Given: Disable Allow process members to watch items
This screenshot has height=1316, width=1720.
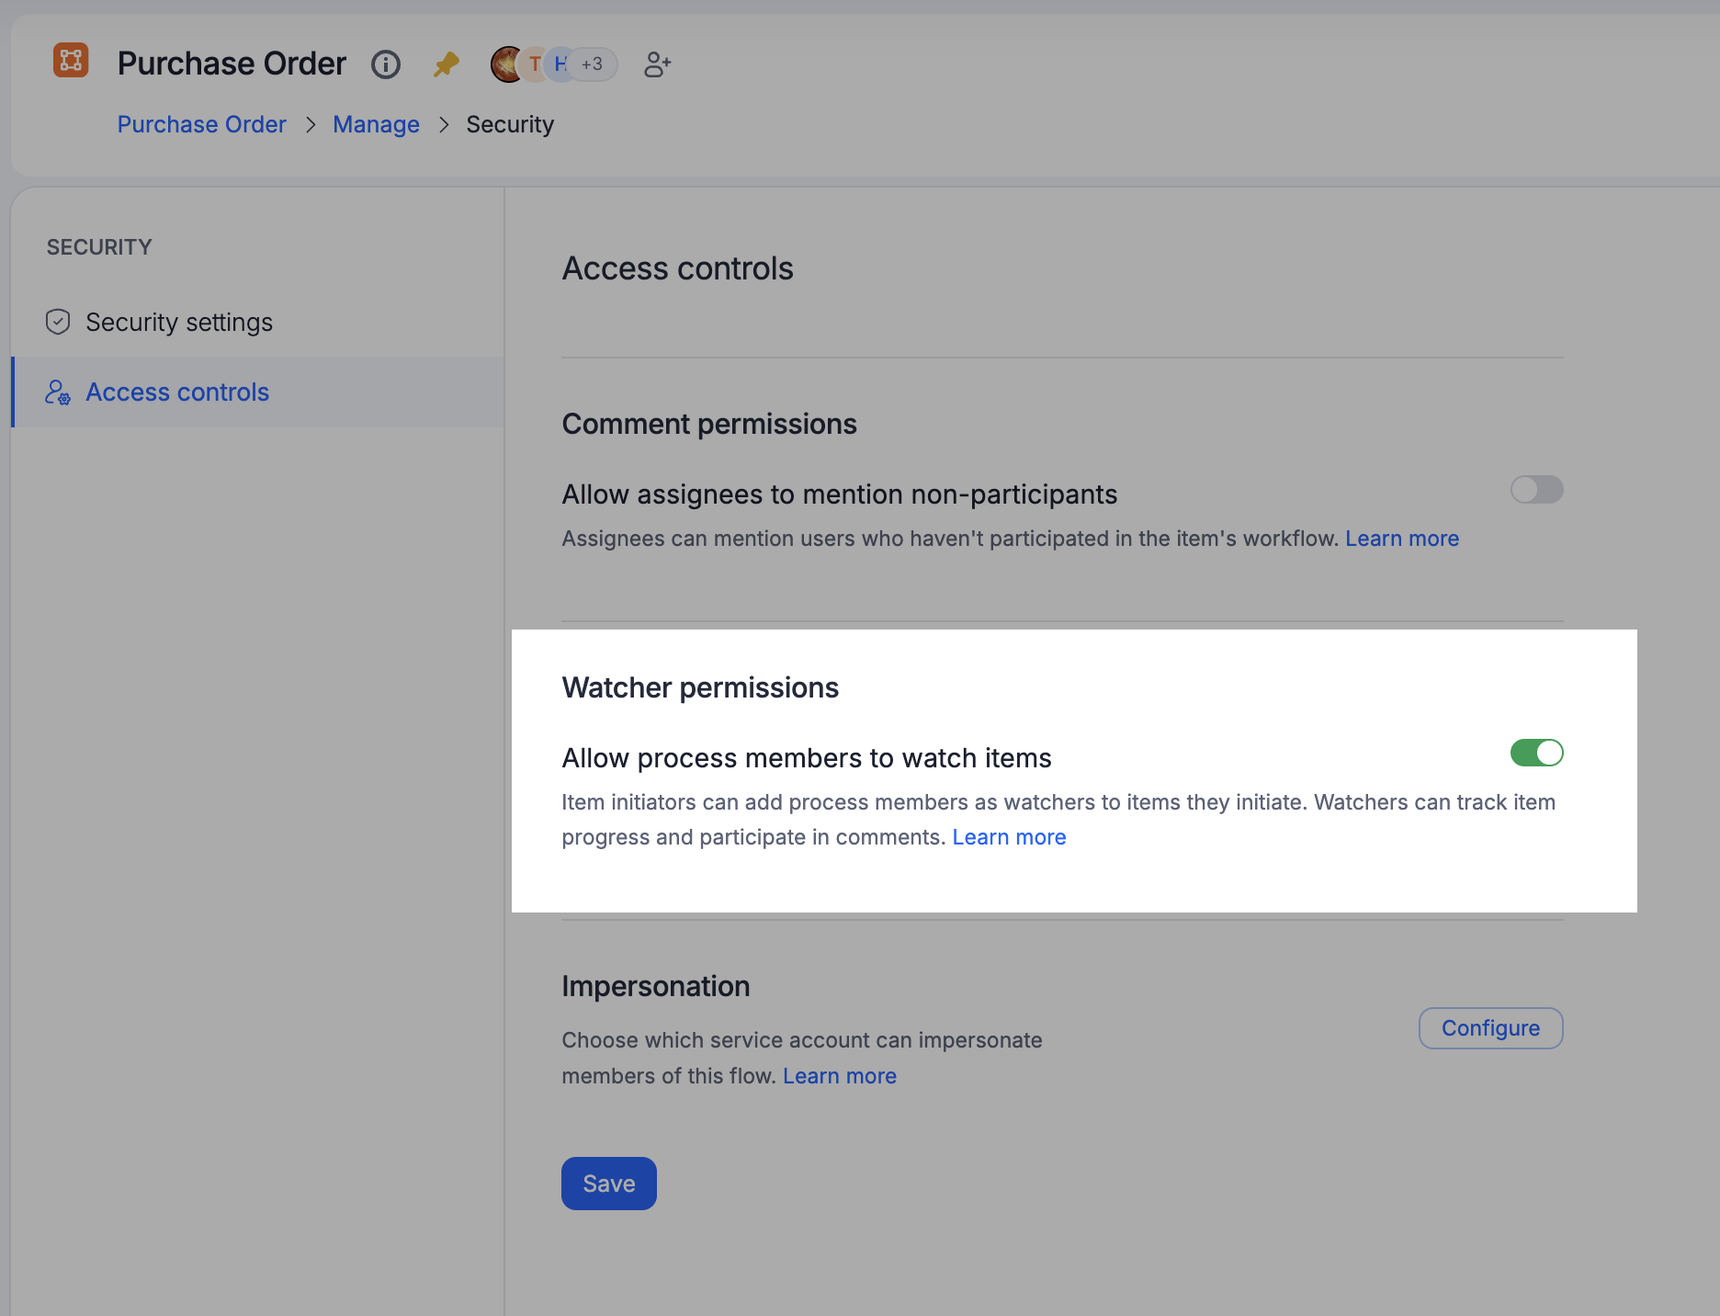Looking at the screenshot, I should tap(1536, 753).
